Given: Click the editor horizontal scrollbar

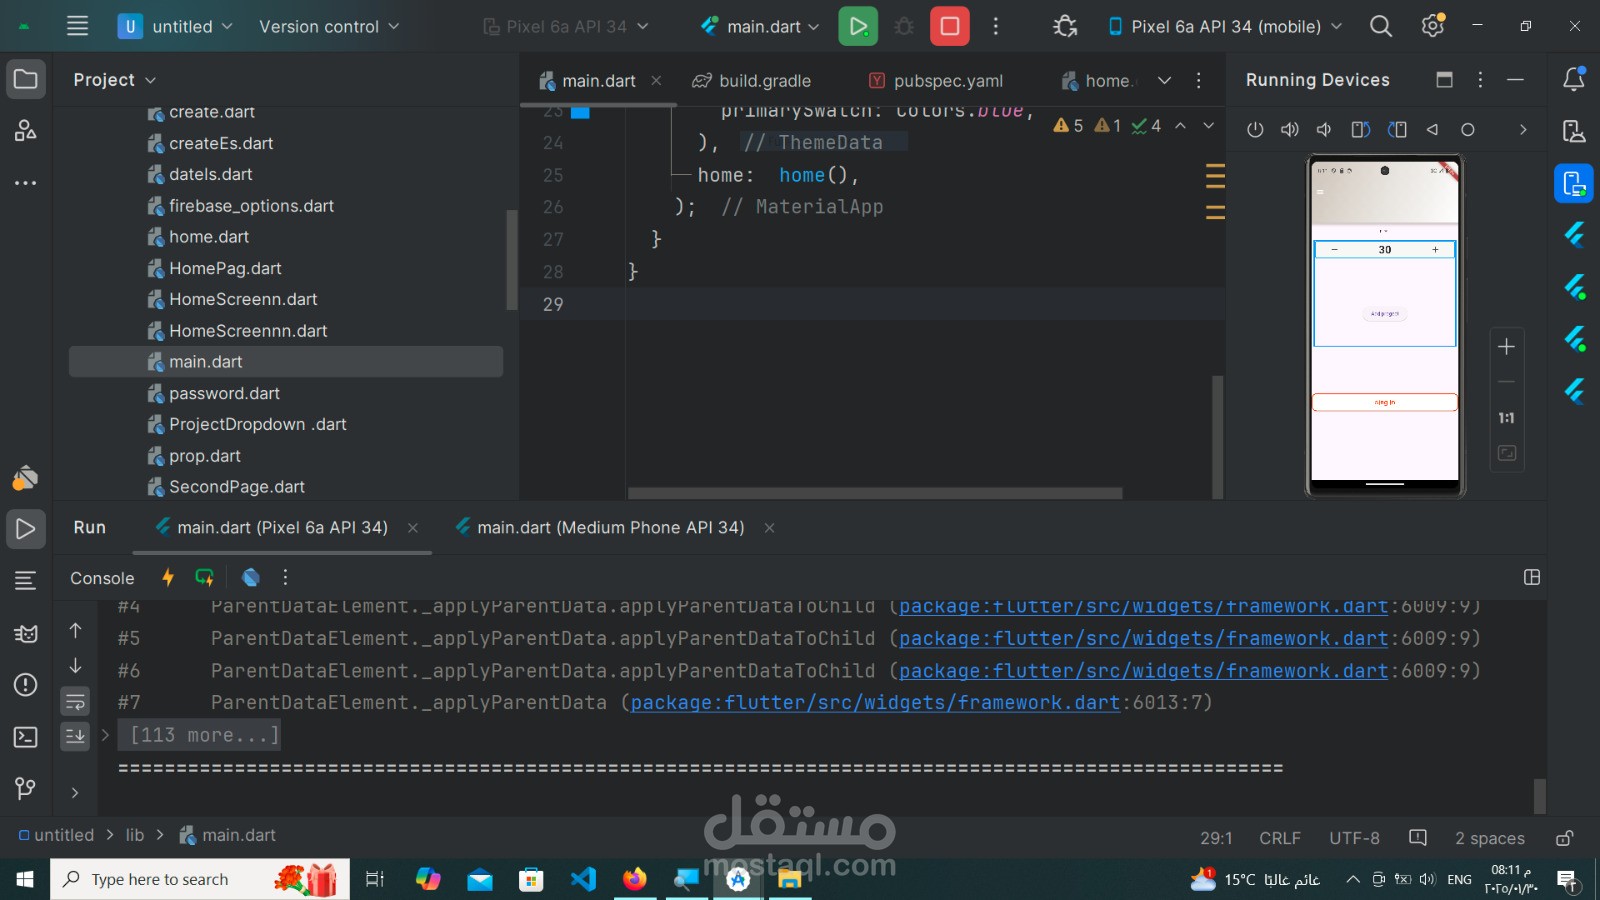Looking at the screenshot, I should 875,493.
